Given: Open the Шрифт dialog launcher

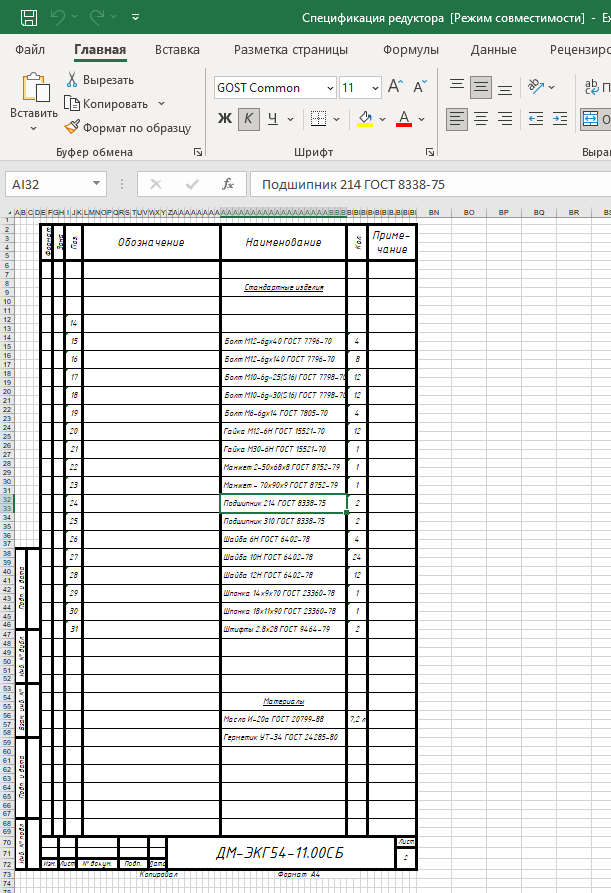Looking at the screenshot, I should point(430,152).
